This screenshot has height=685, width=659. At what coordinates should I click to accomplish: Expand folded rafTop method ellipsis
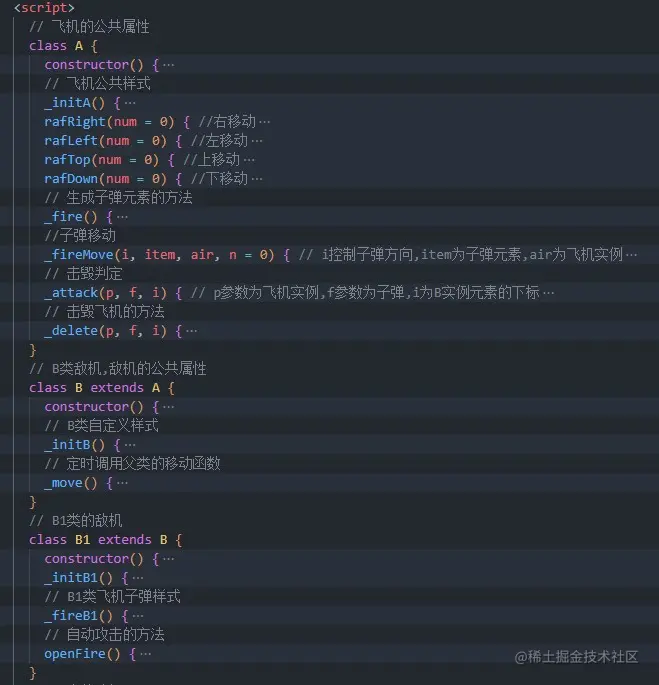click(250, 160)
